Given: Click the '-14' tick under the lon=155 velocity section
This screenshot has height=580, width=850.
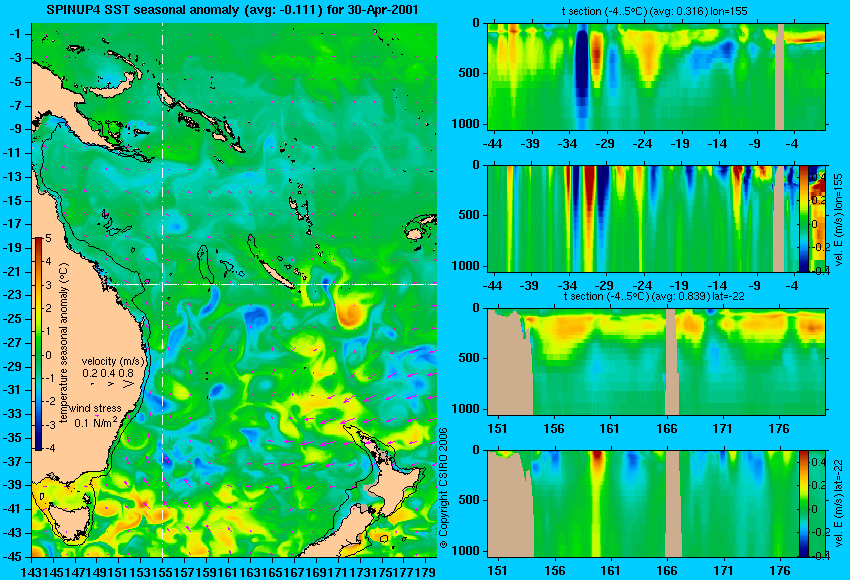Looking at the screenshot, I should tap(718, 286).
